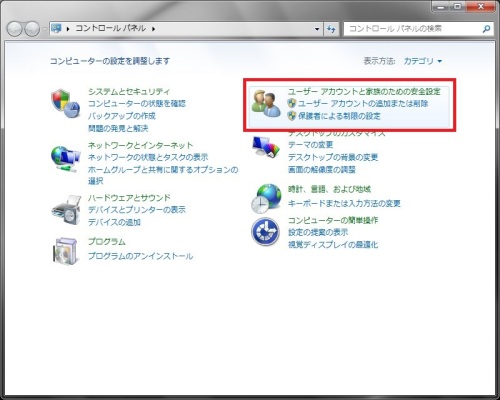This screenshot has width=500, height=400.
Task: Click the Back navigation arrow button
Action: tap(14, 29)
